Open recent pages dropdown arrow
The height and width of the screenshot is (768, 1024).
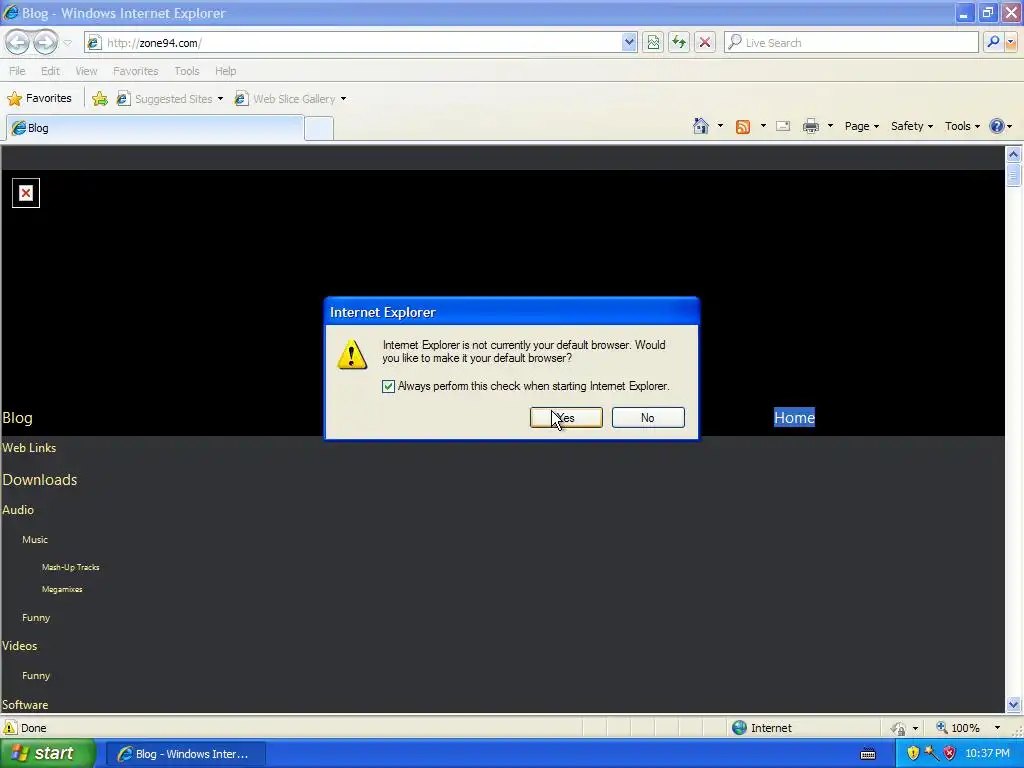point(67,43)
